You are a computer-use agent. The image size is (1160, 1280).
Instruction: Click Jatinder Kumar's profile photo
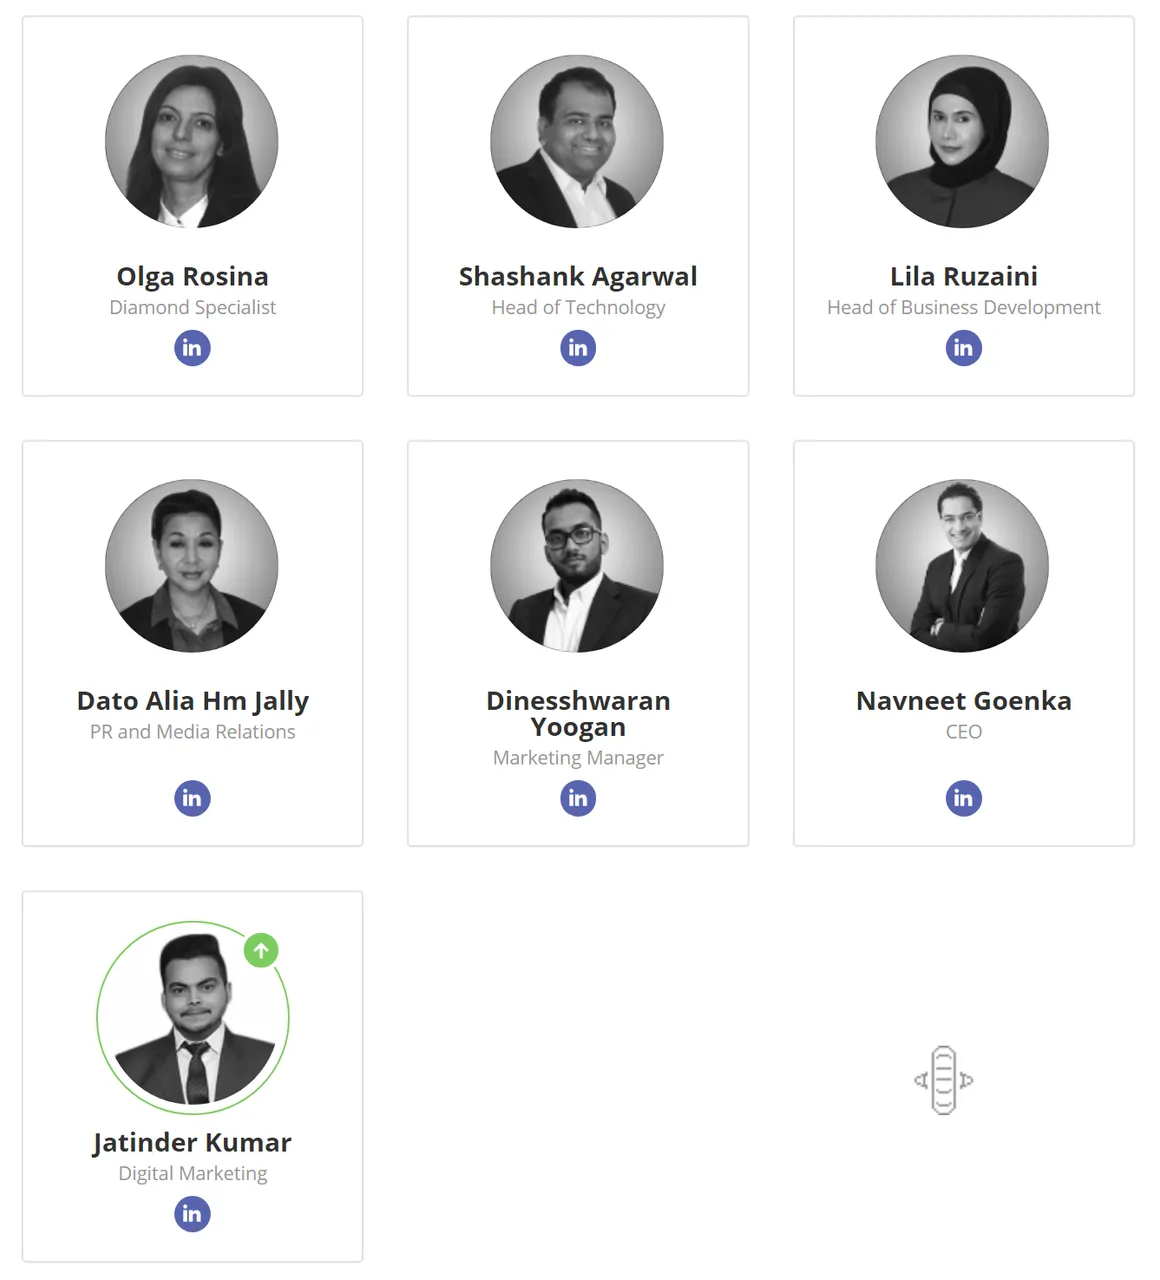tap(193, 1018)
